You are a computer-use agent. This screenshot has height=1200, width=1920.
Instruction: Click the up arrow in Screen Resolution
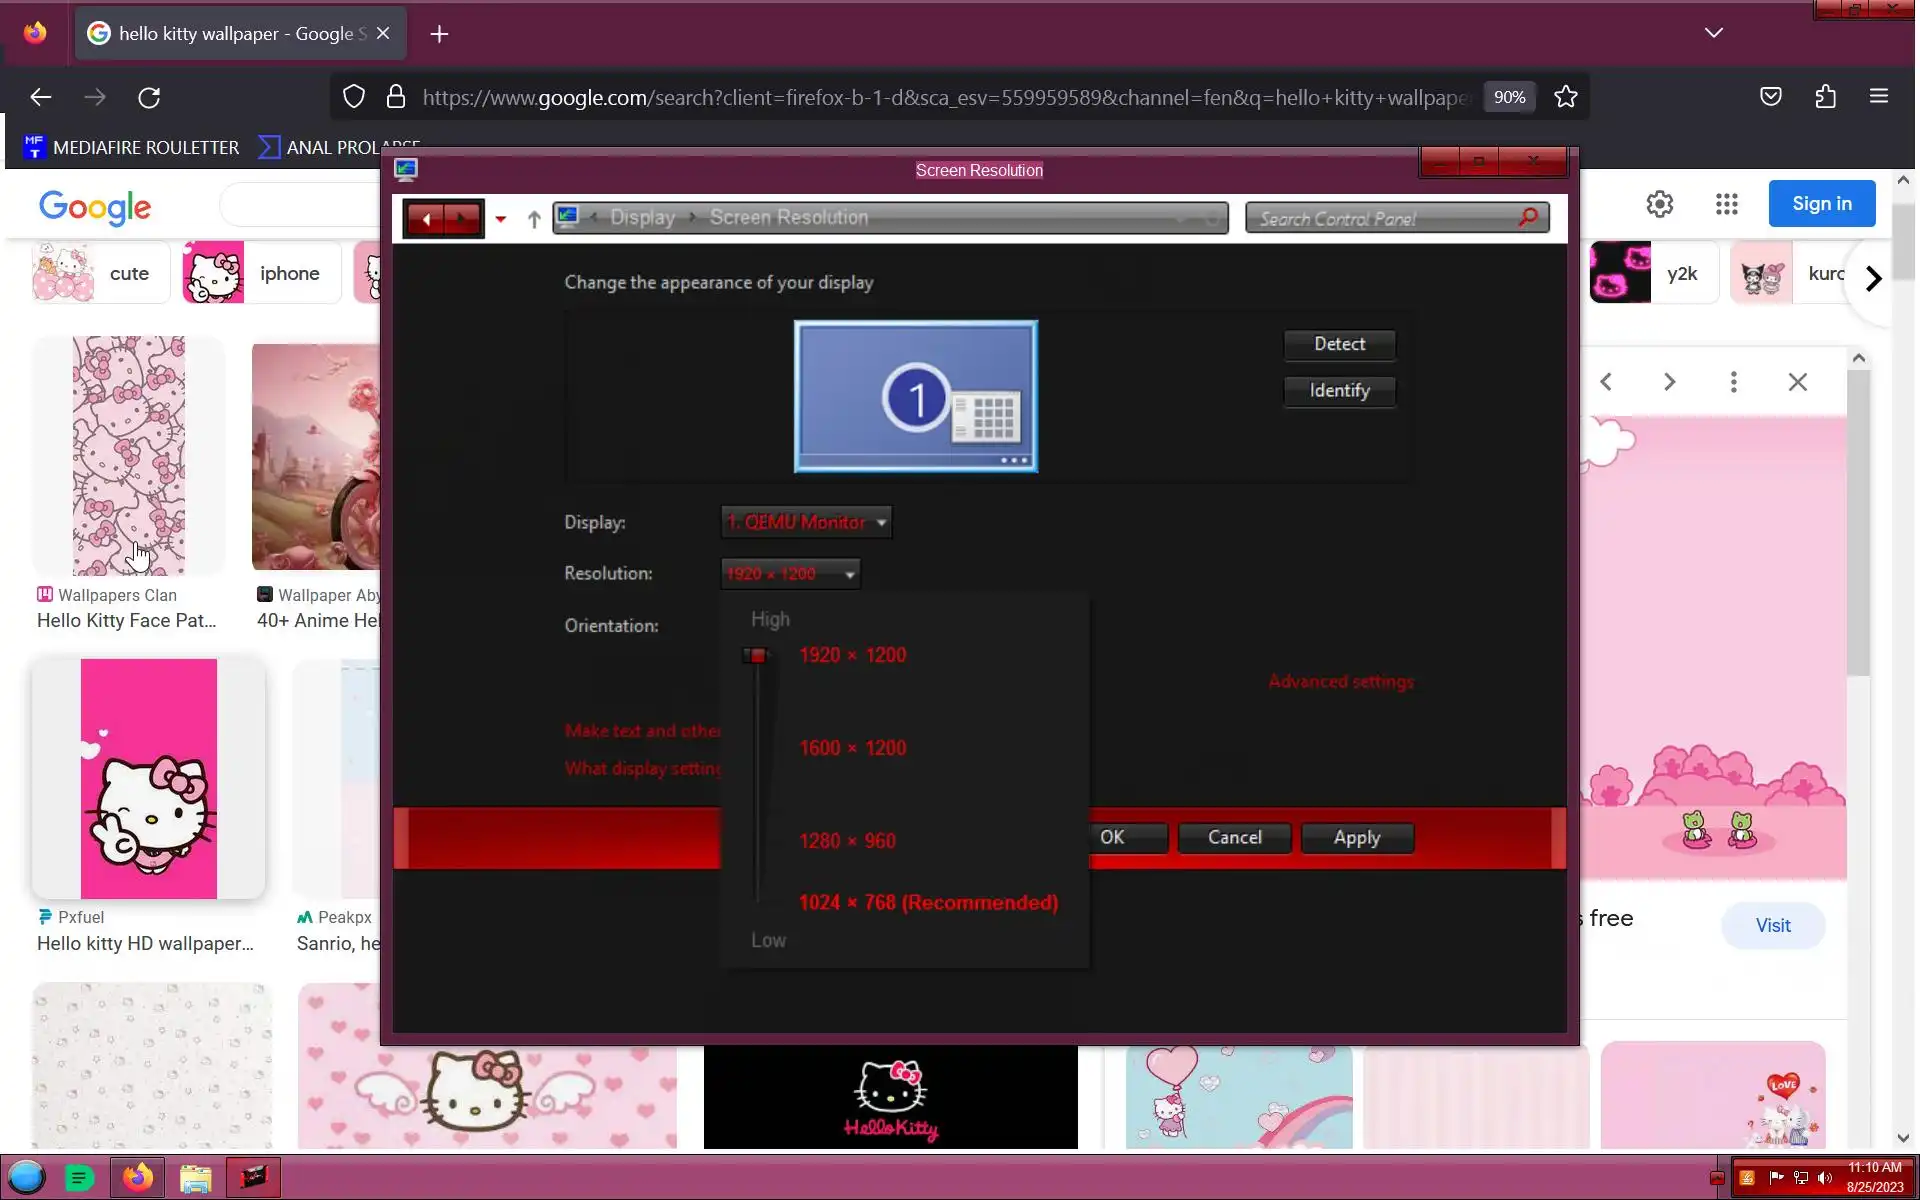pyautogui.click(x=534, y=219)
